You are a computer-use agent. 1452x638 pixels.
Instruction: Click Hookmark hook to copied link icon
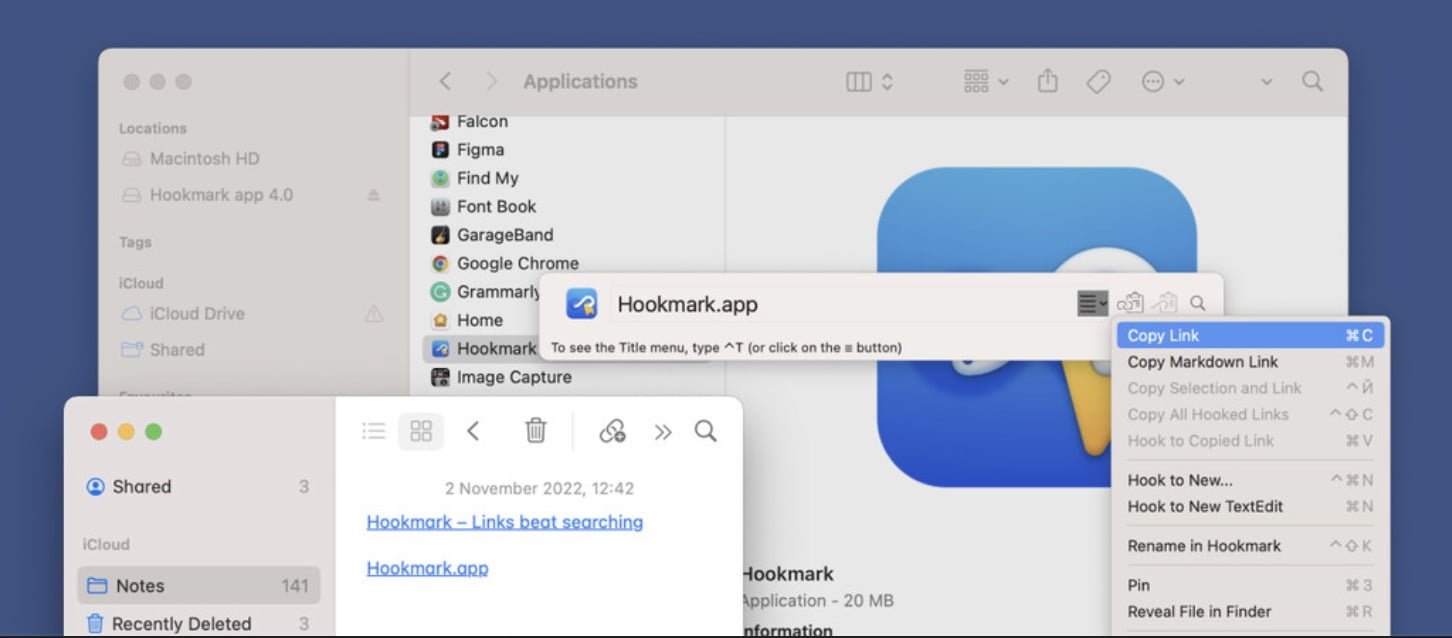1164,303
